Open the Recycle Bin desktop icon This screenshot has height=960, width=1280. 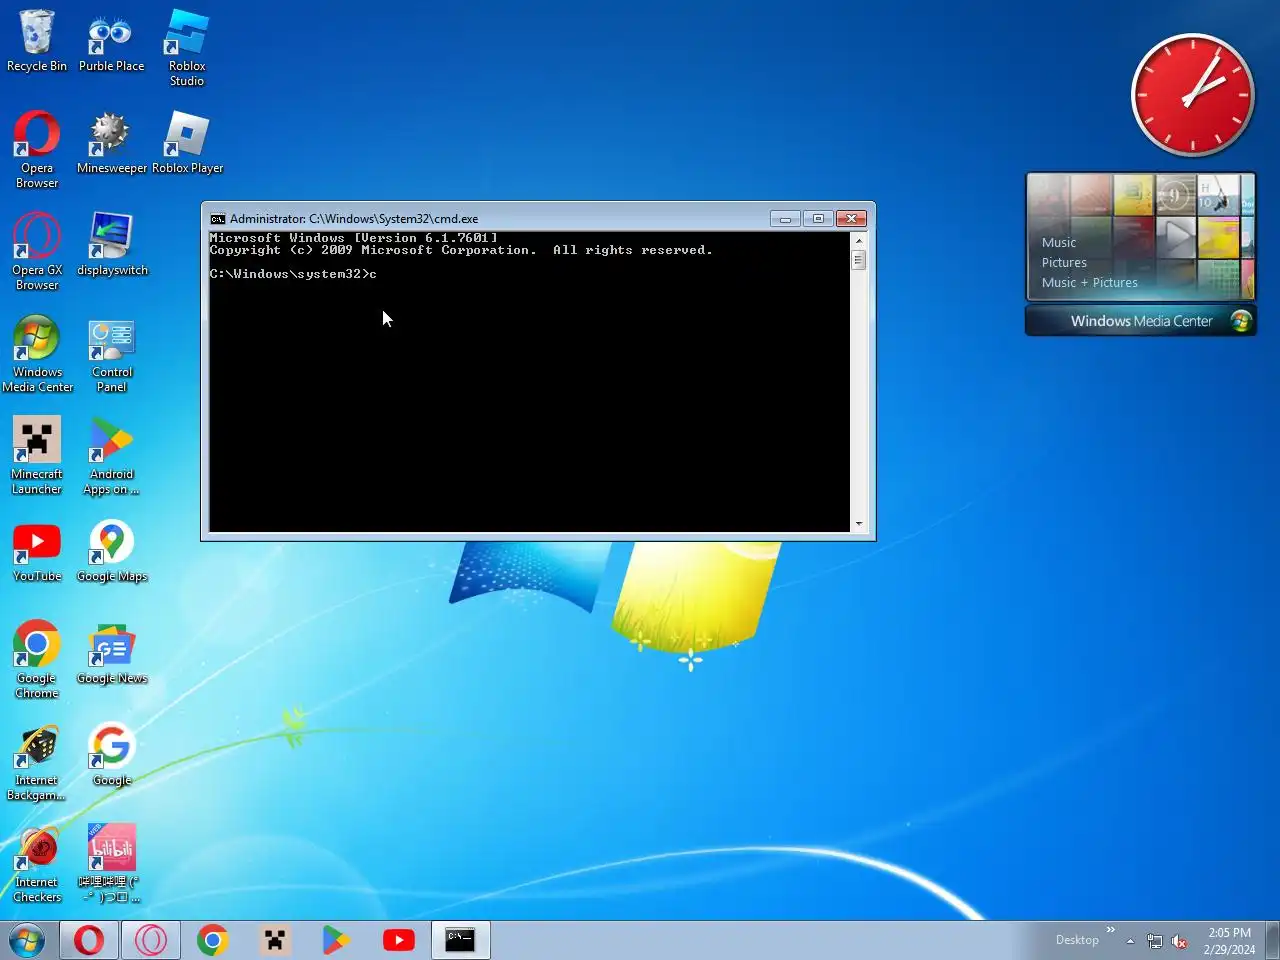point(37,41)
